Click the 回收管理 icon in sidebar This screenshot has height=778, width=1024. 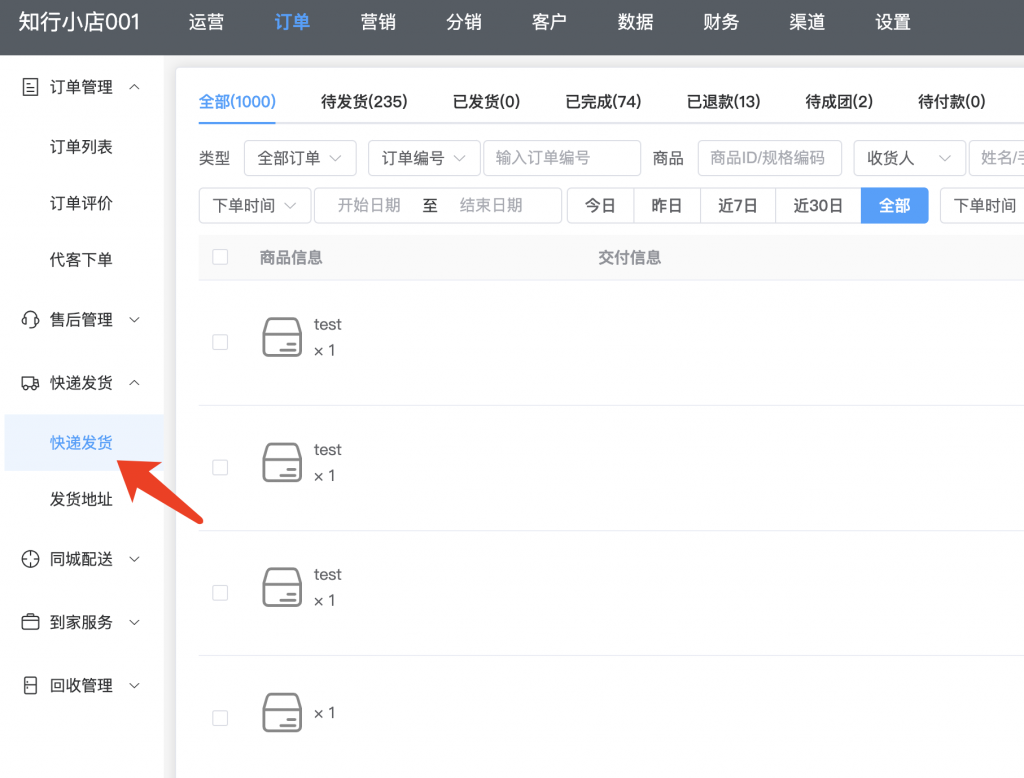click(x=31, y=686)
